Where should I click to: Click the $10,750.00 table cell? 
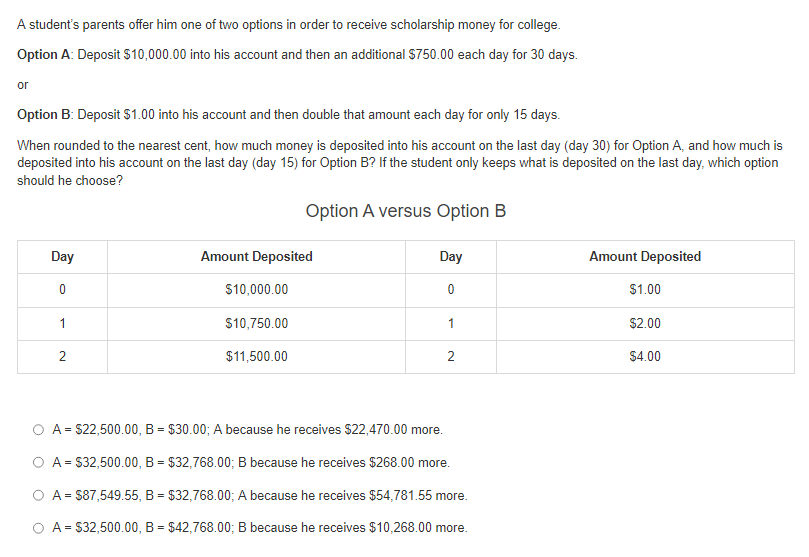[256, 323]
